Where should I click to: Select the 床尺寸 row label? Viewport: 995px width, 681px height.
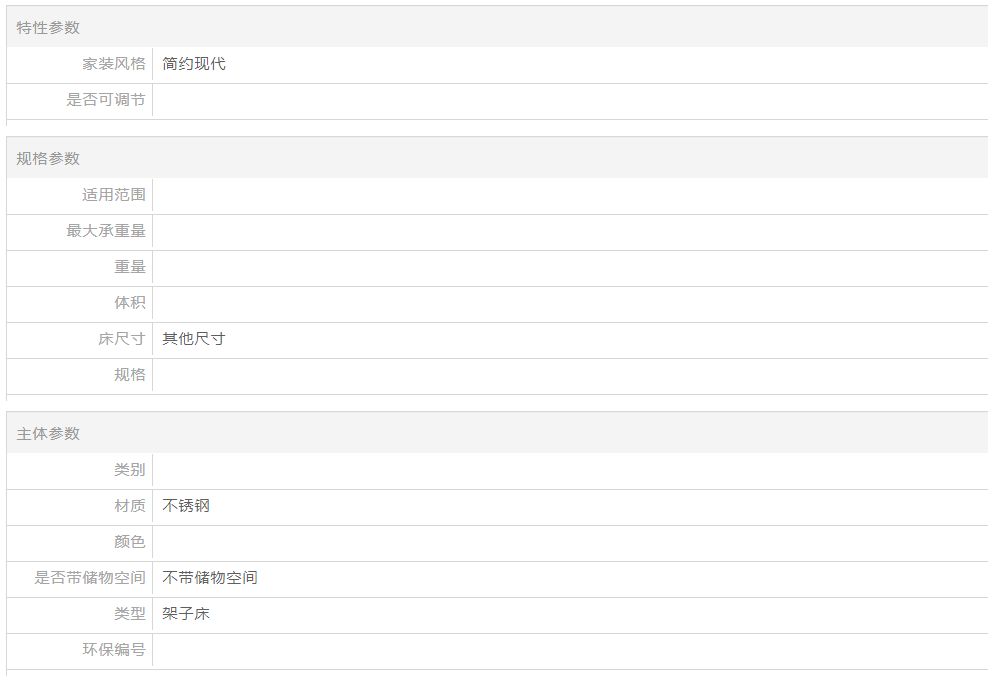(122, 338)
